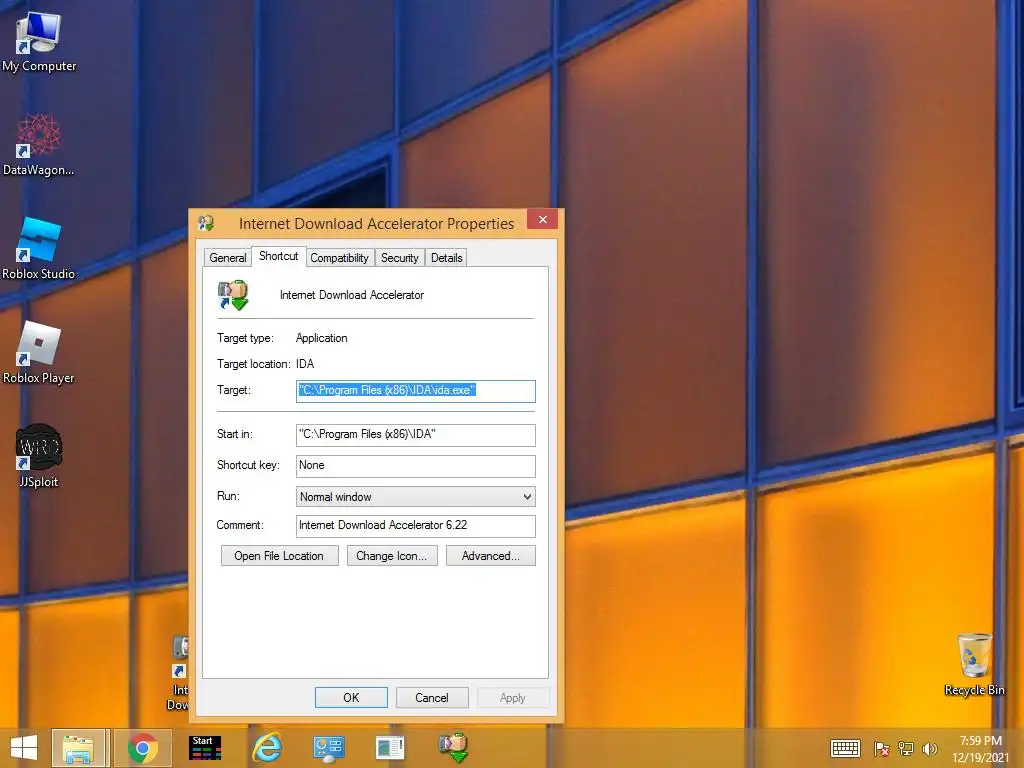1024x768 pixels.
Task: Select the JJSploit desktop shortcut
Action: 39,456
